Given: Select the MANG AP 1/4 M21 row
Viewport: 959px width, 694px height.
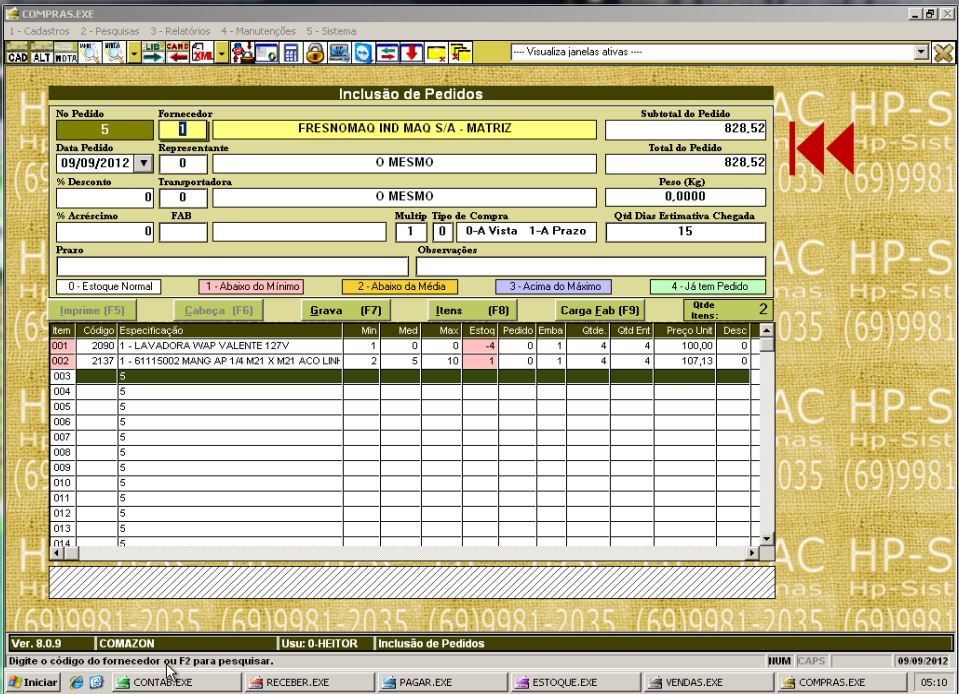Looking at the screenshot, I should tap(400, 361).
